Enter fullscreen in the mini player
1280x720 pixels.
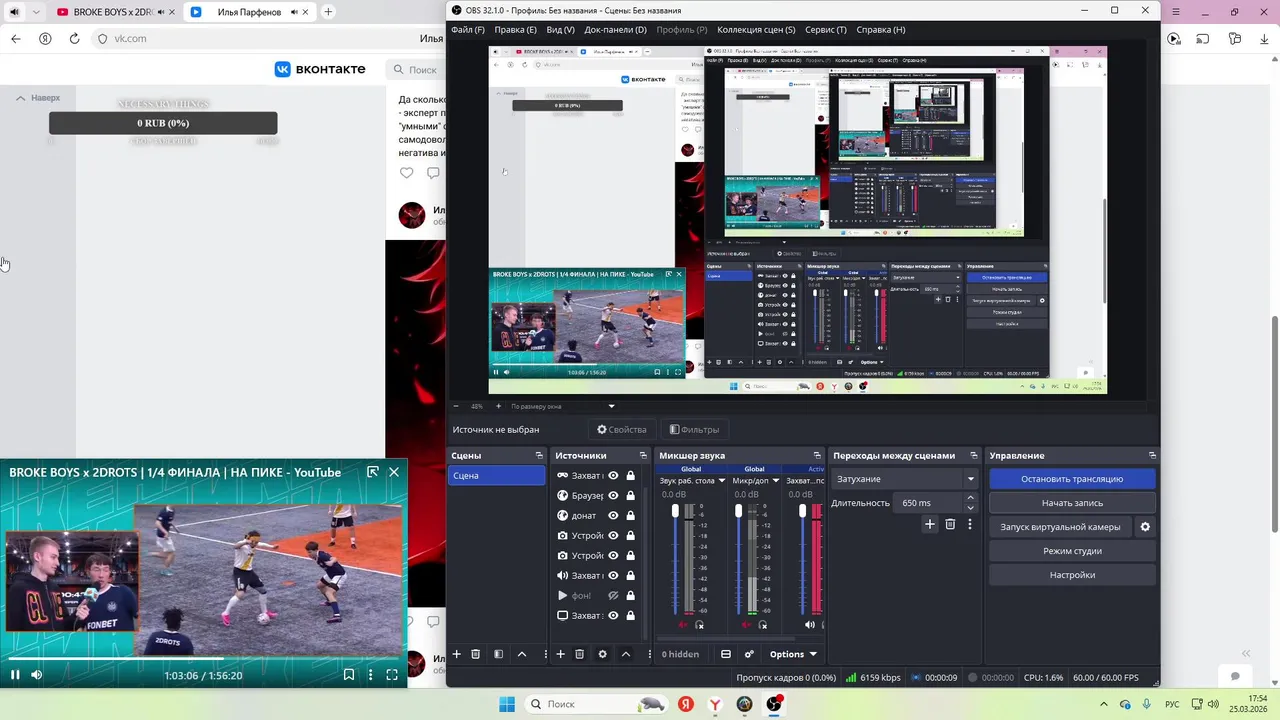point(392,675)
